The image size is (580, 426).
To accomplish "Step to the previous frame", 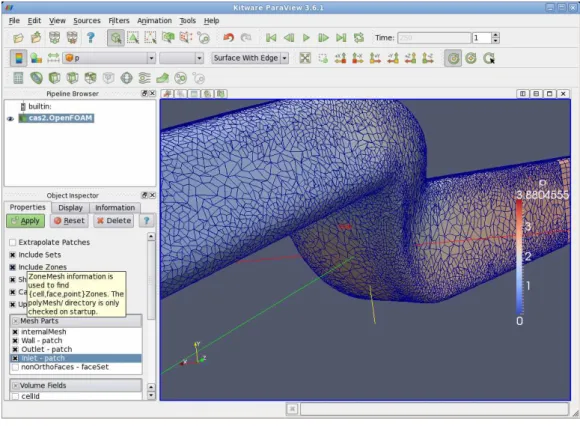I will [x=289, y=38].
